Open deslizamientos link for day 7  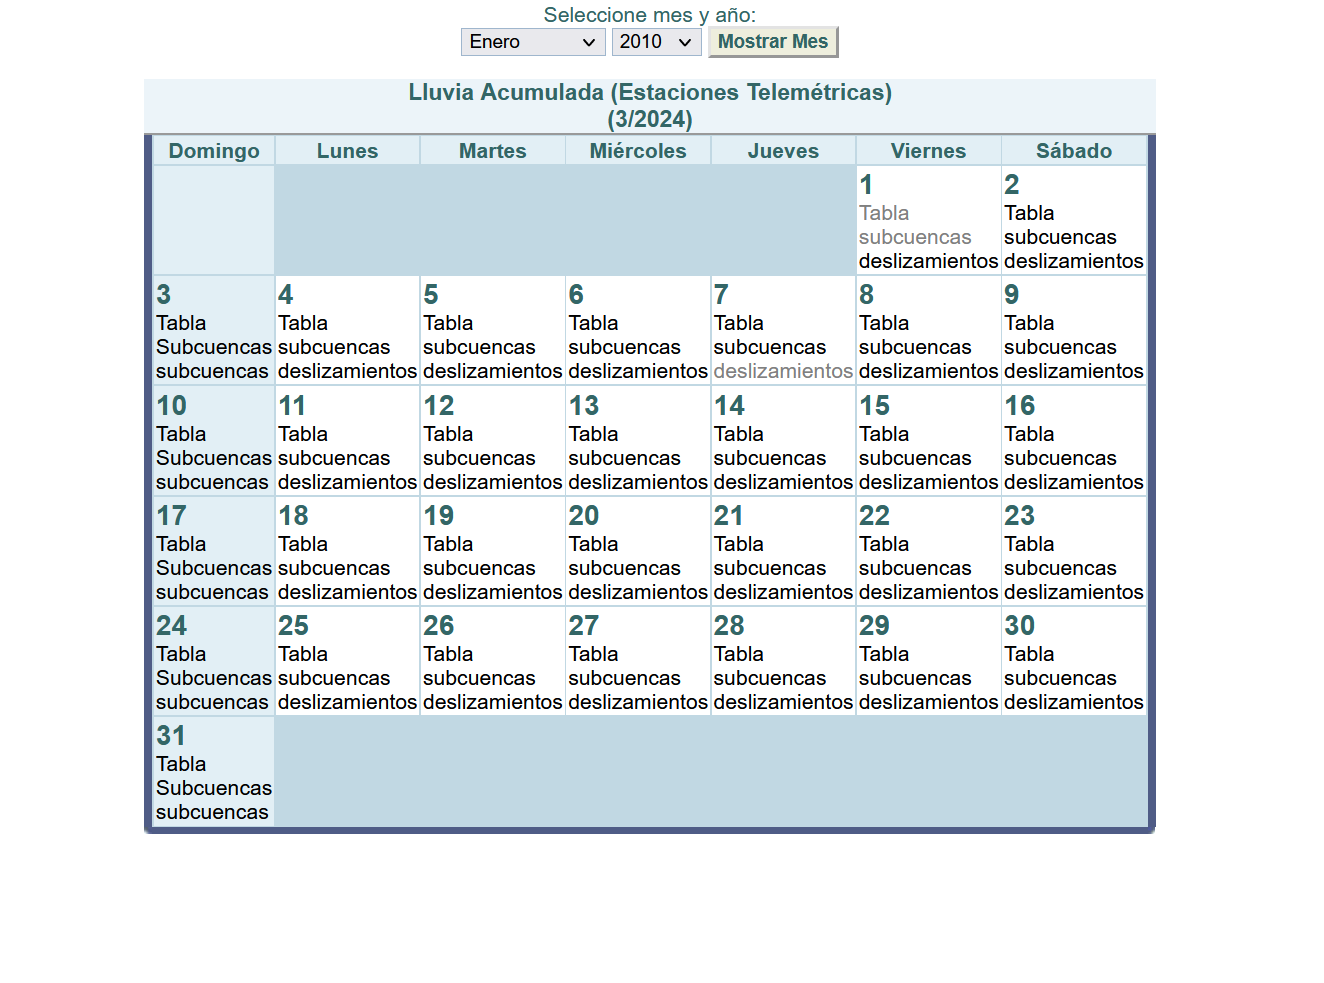[783, 371]
